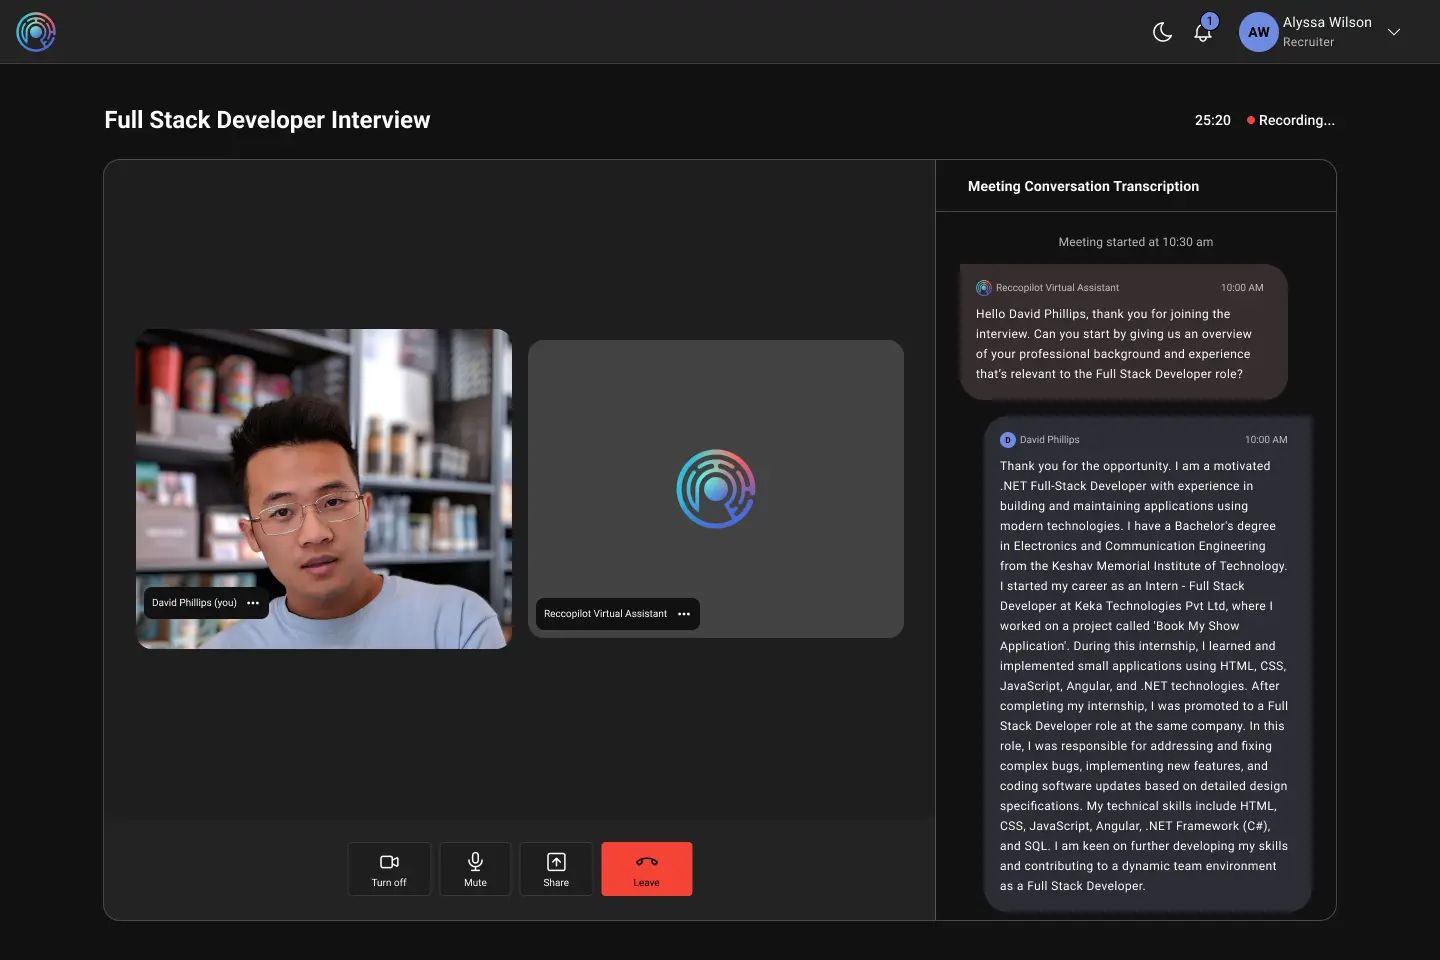
Task: Click the Alyssa Wilson name label
Action: [x=1327, y=22]
